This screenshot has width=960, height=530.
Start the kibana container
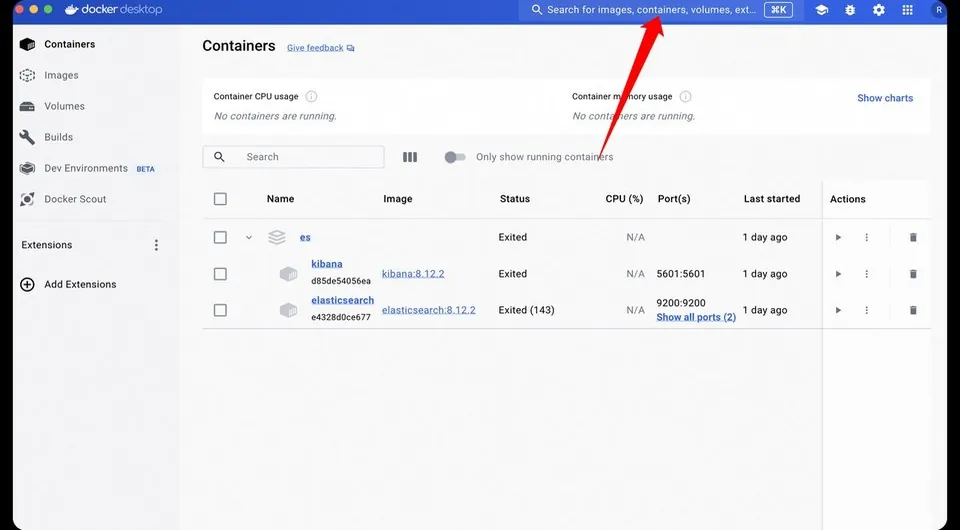coord(838,274)
